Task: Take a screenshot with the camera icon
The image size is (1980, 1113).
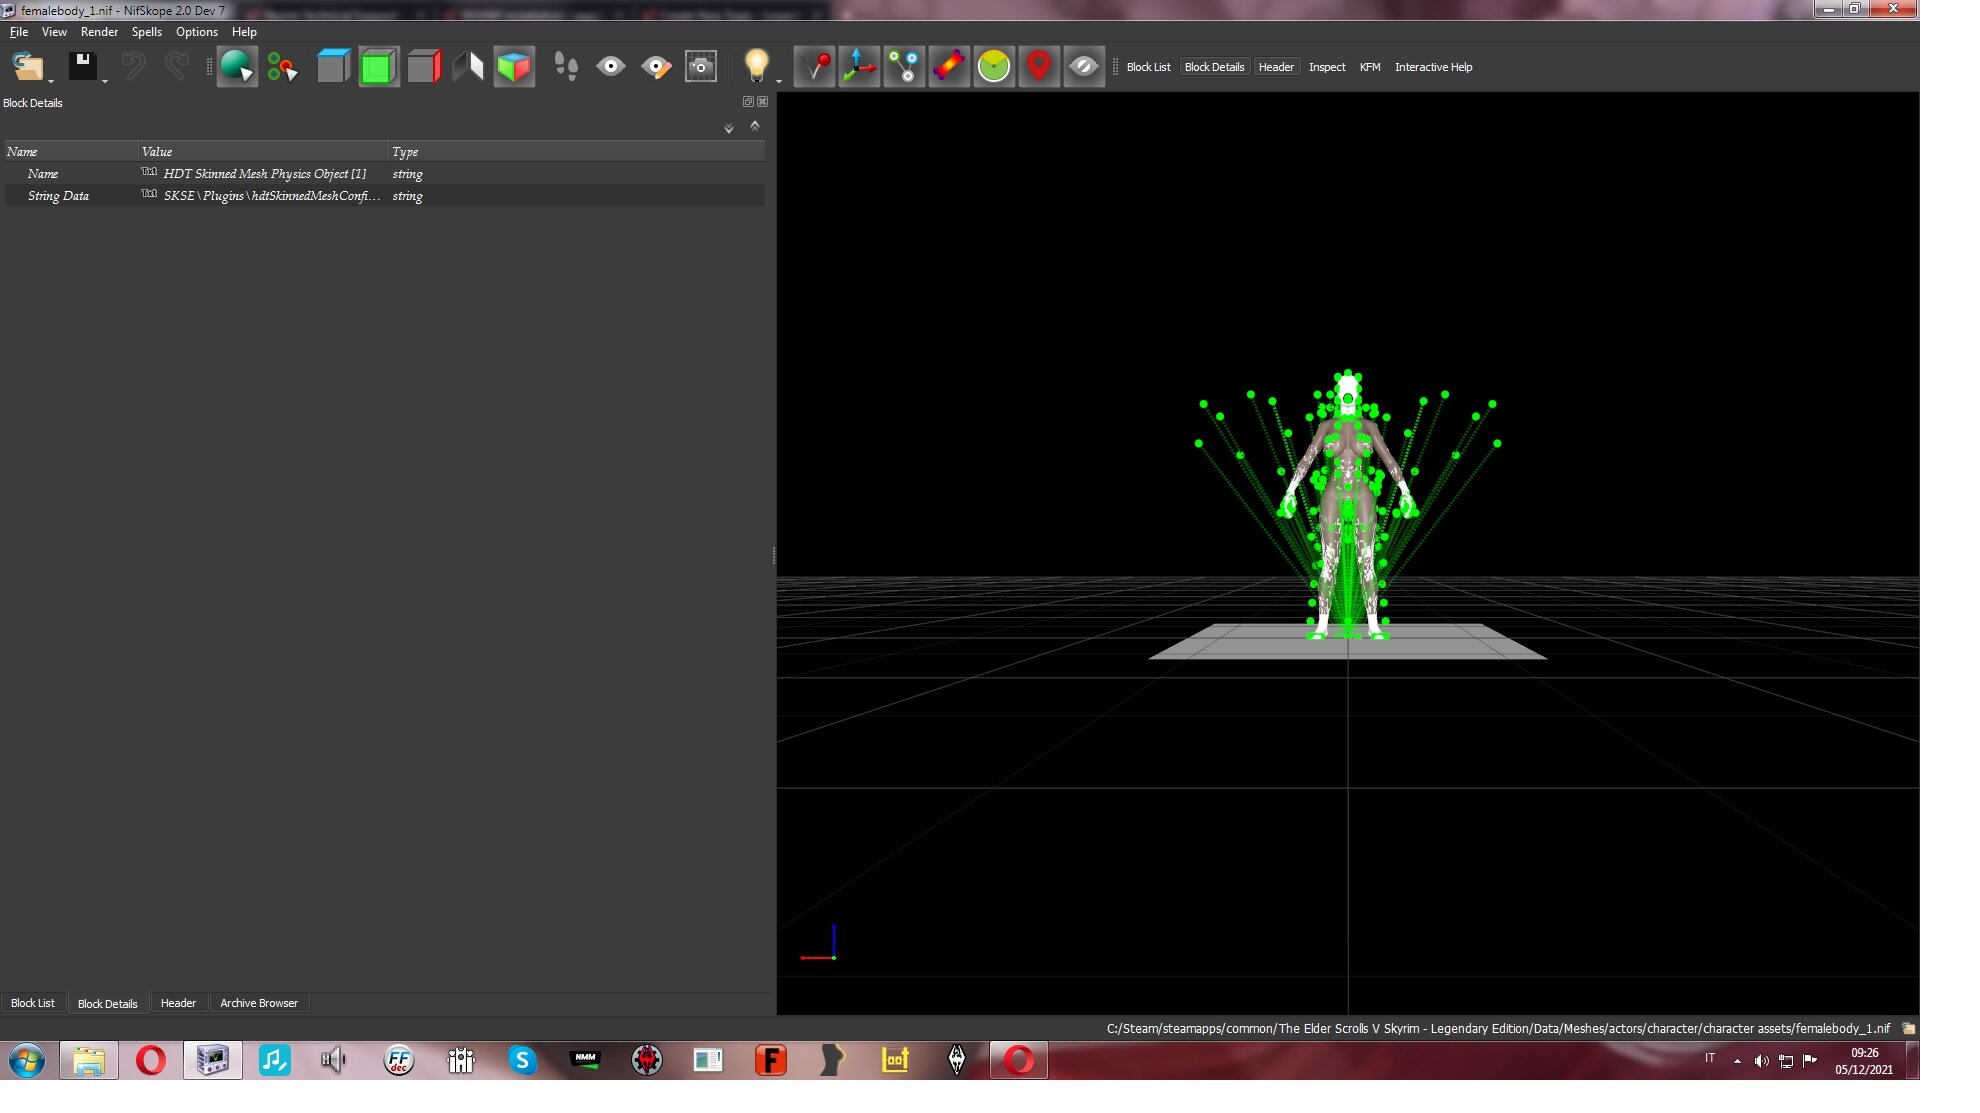Action: pyautogui.click(x=701, y=67)
